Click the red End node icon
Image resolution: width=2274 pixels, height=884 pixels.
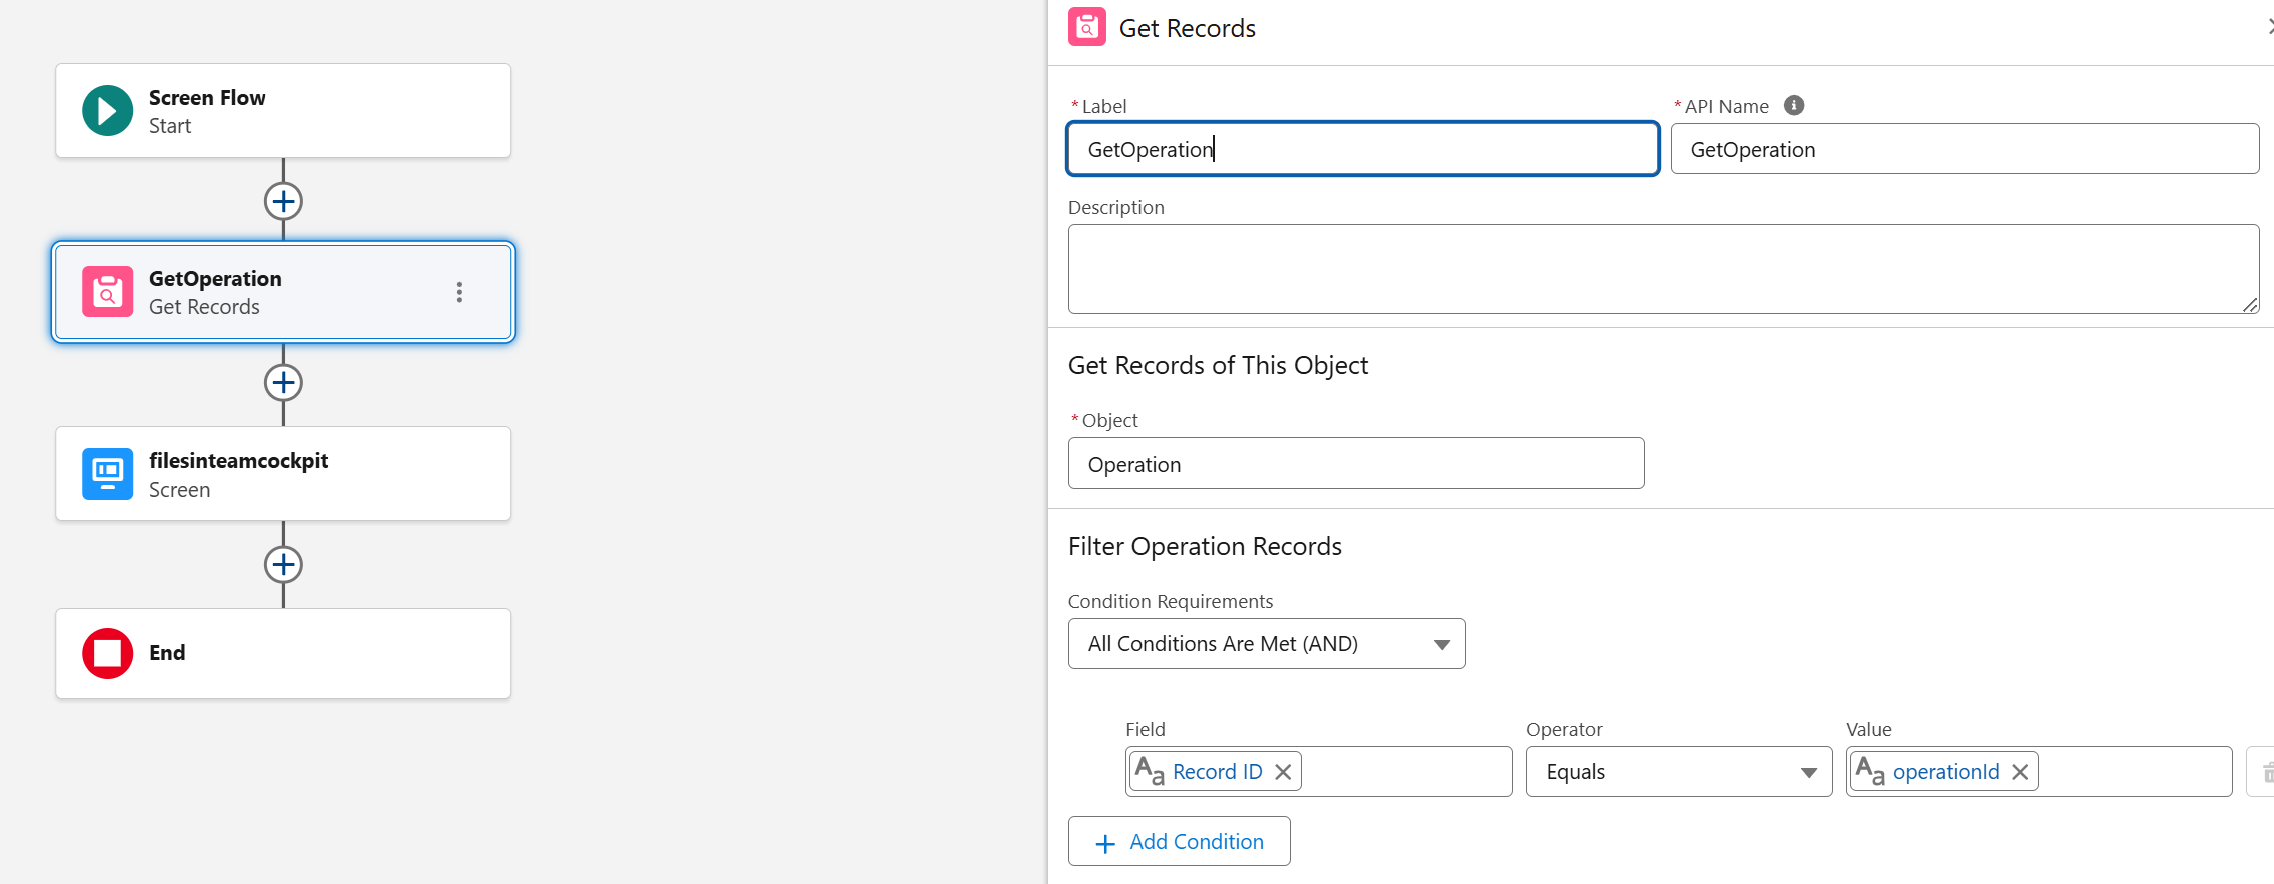coord(107,653)
